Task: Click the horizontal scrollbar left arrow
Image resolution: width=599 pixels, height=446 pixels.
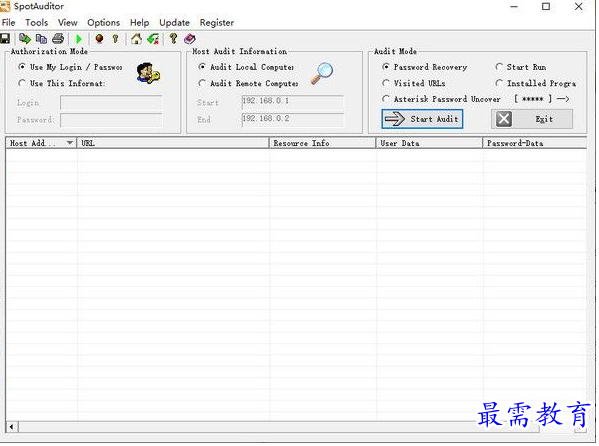Action: [x=12, y=427]
